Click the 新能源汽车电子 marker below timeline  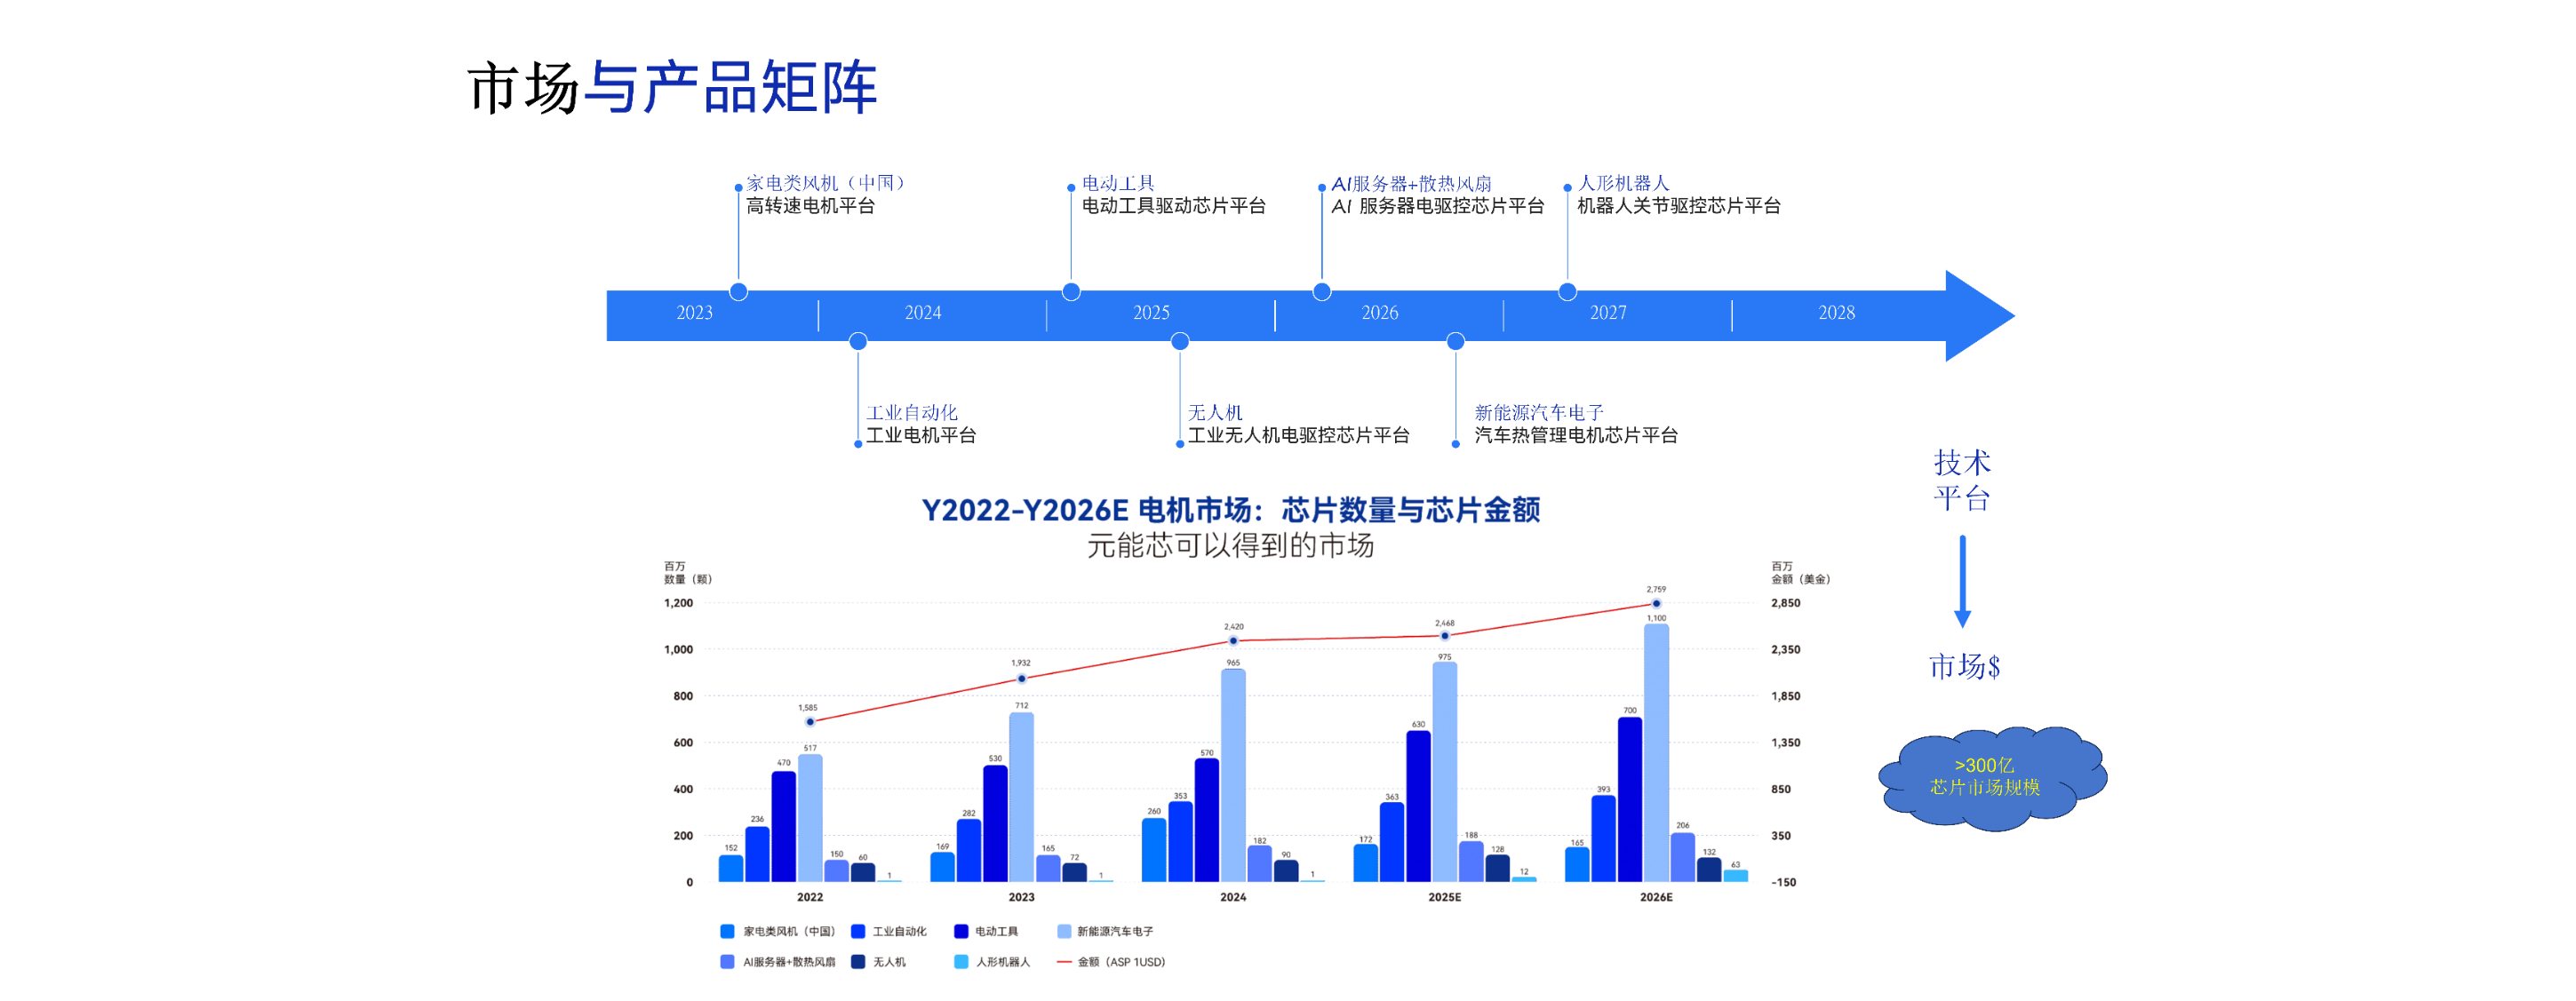pyautogui.click(x=1456, y=342)
